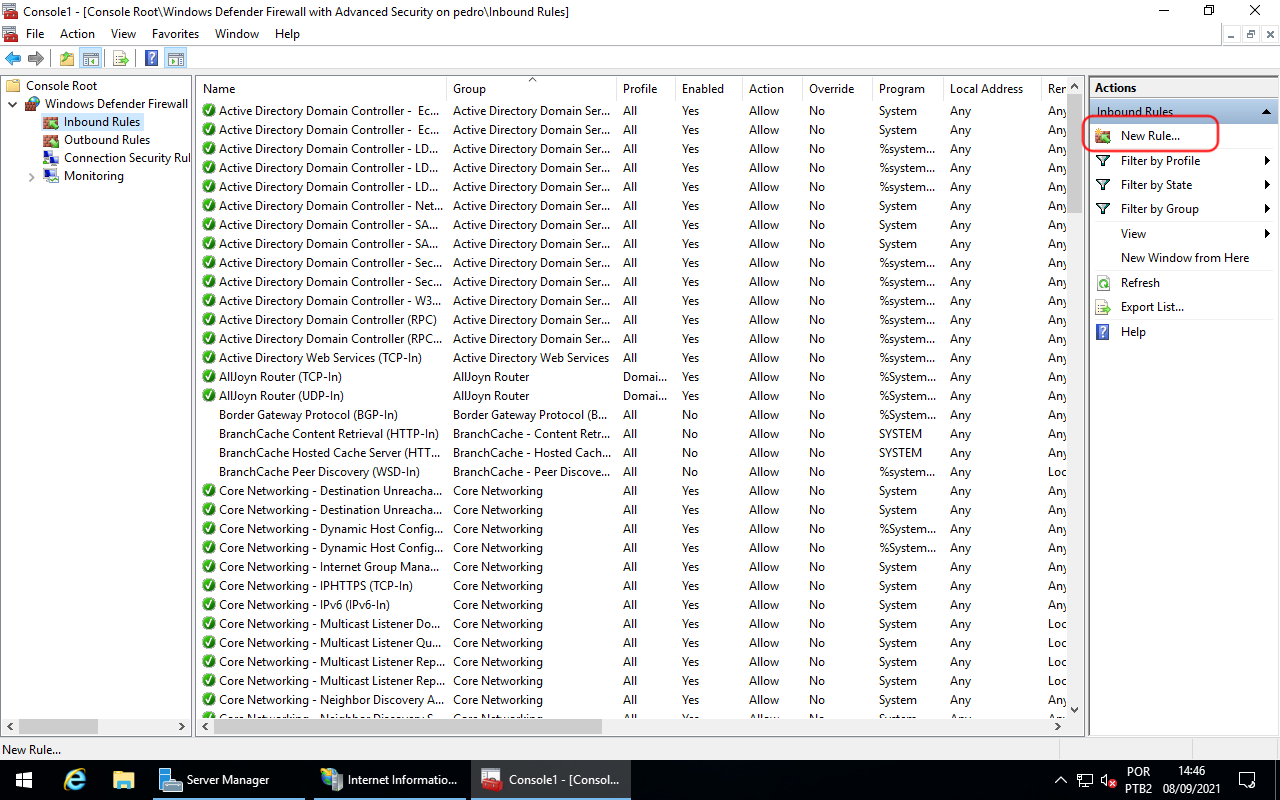This screenshot has width=1280, height=800.
Task: Click the blue Help toolbar icon
Action: click(152, 59)
